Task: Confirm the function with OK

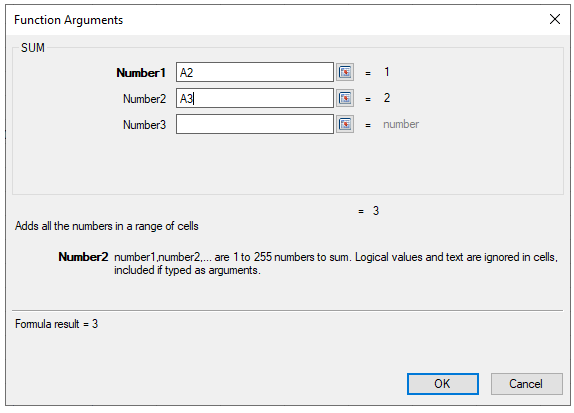Action: tap(443, 384)
